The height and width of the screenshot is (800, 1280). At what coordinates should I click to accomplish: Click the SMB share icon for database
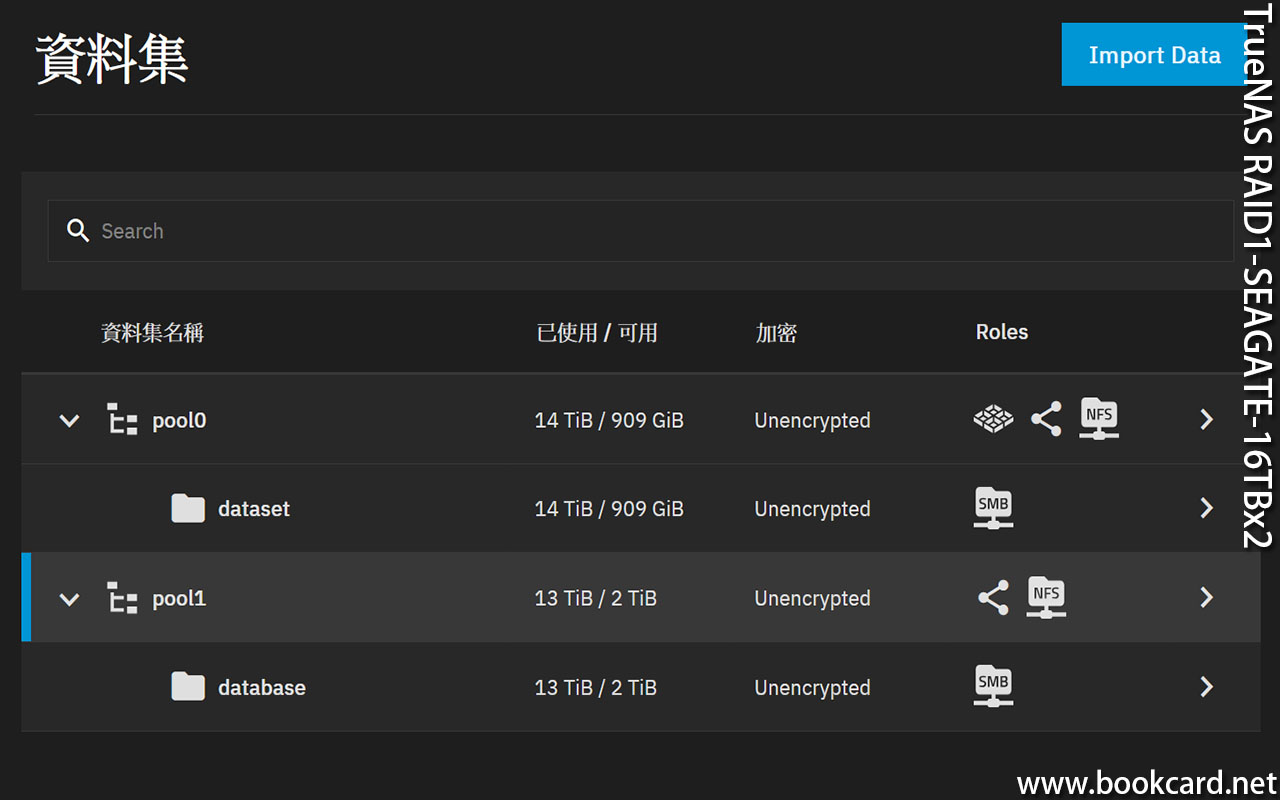click(993, 687)
